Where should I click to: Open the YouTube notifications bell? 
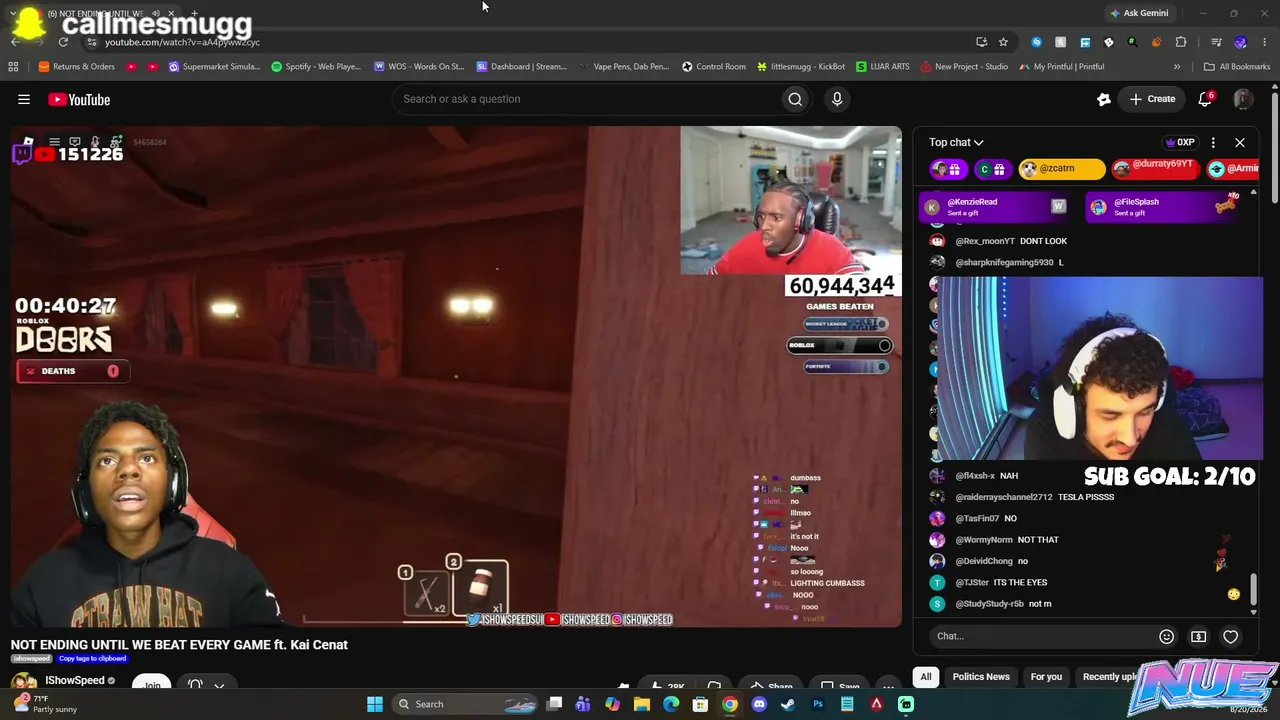[x=1205, y=99]
